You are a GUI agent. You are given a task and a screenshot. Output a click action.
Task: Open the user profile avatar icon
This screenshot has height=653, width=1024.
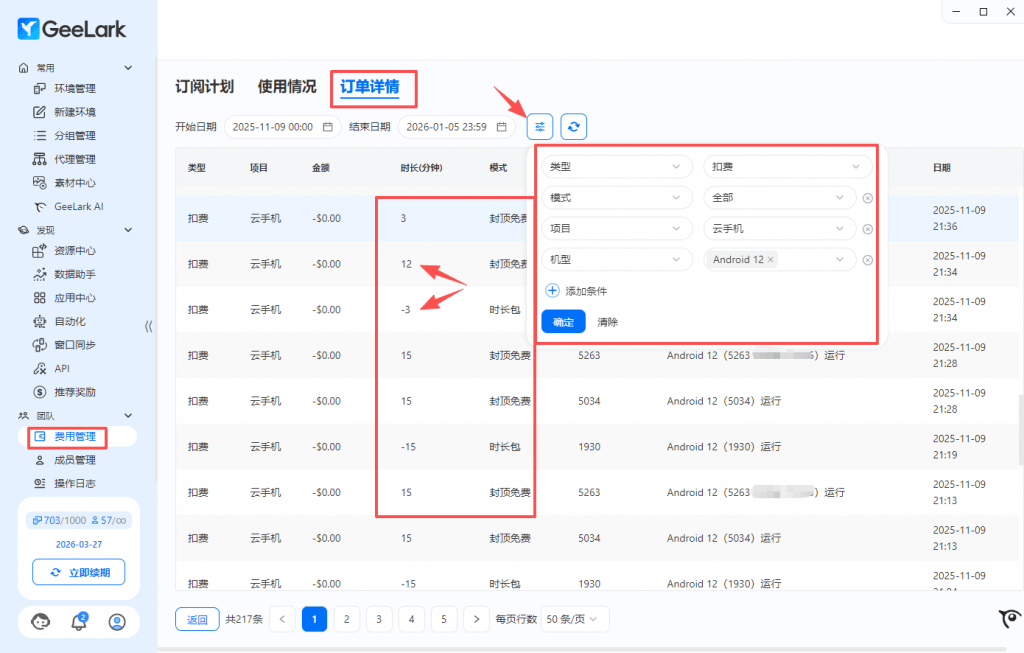pyautogui.click(x=117, y=622)
